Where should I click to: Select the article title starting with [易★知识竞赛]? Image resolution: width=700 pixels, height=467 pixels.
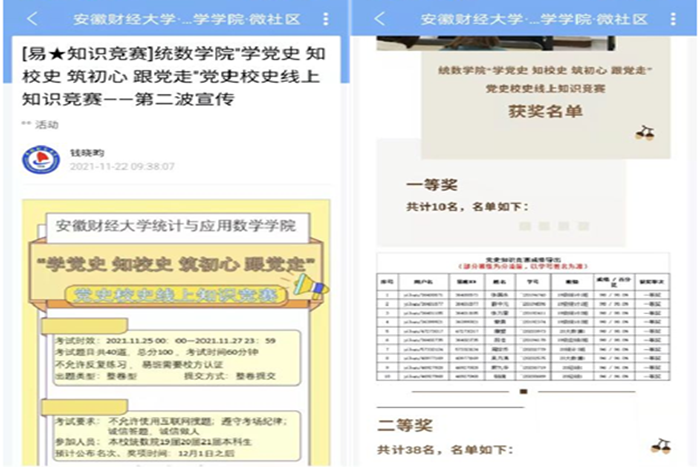point(174,76)
